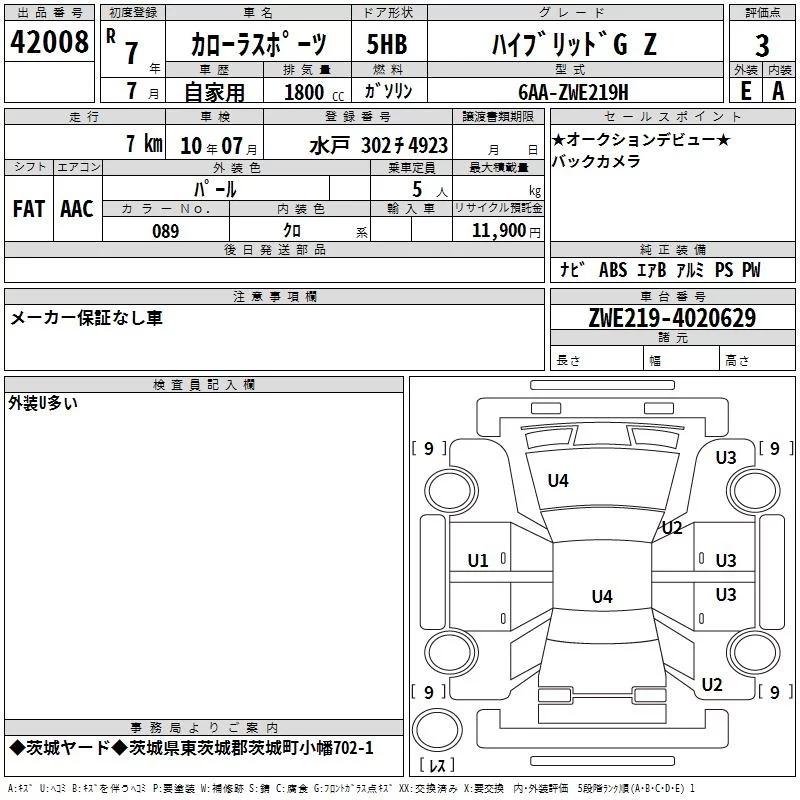Screen dimensions: 800x800
Task: Select the mileage value 7 km
Action: coord(144,143)
